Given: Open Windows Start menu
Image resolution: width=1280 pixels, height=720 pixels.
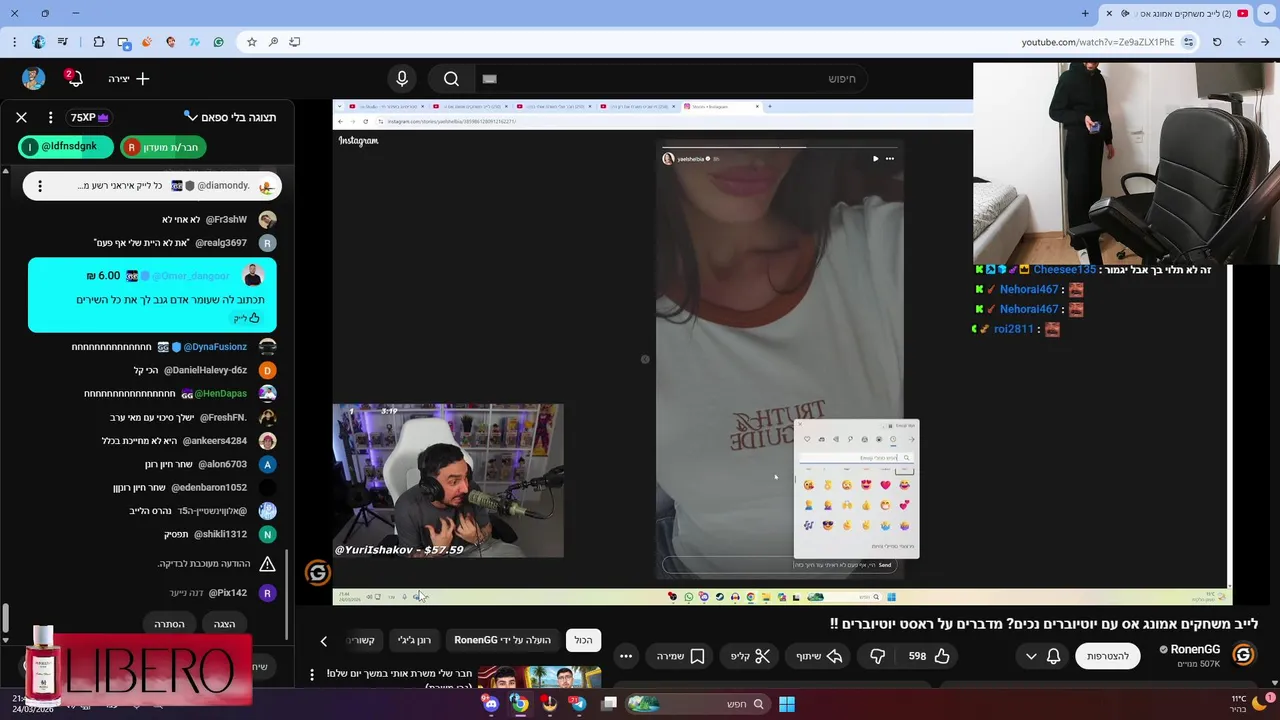Looking at the screenshot, I should (787, 704).
